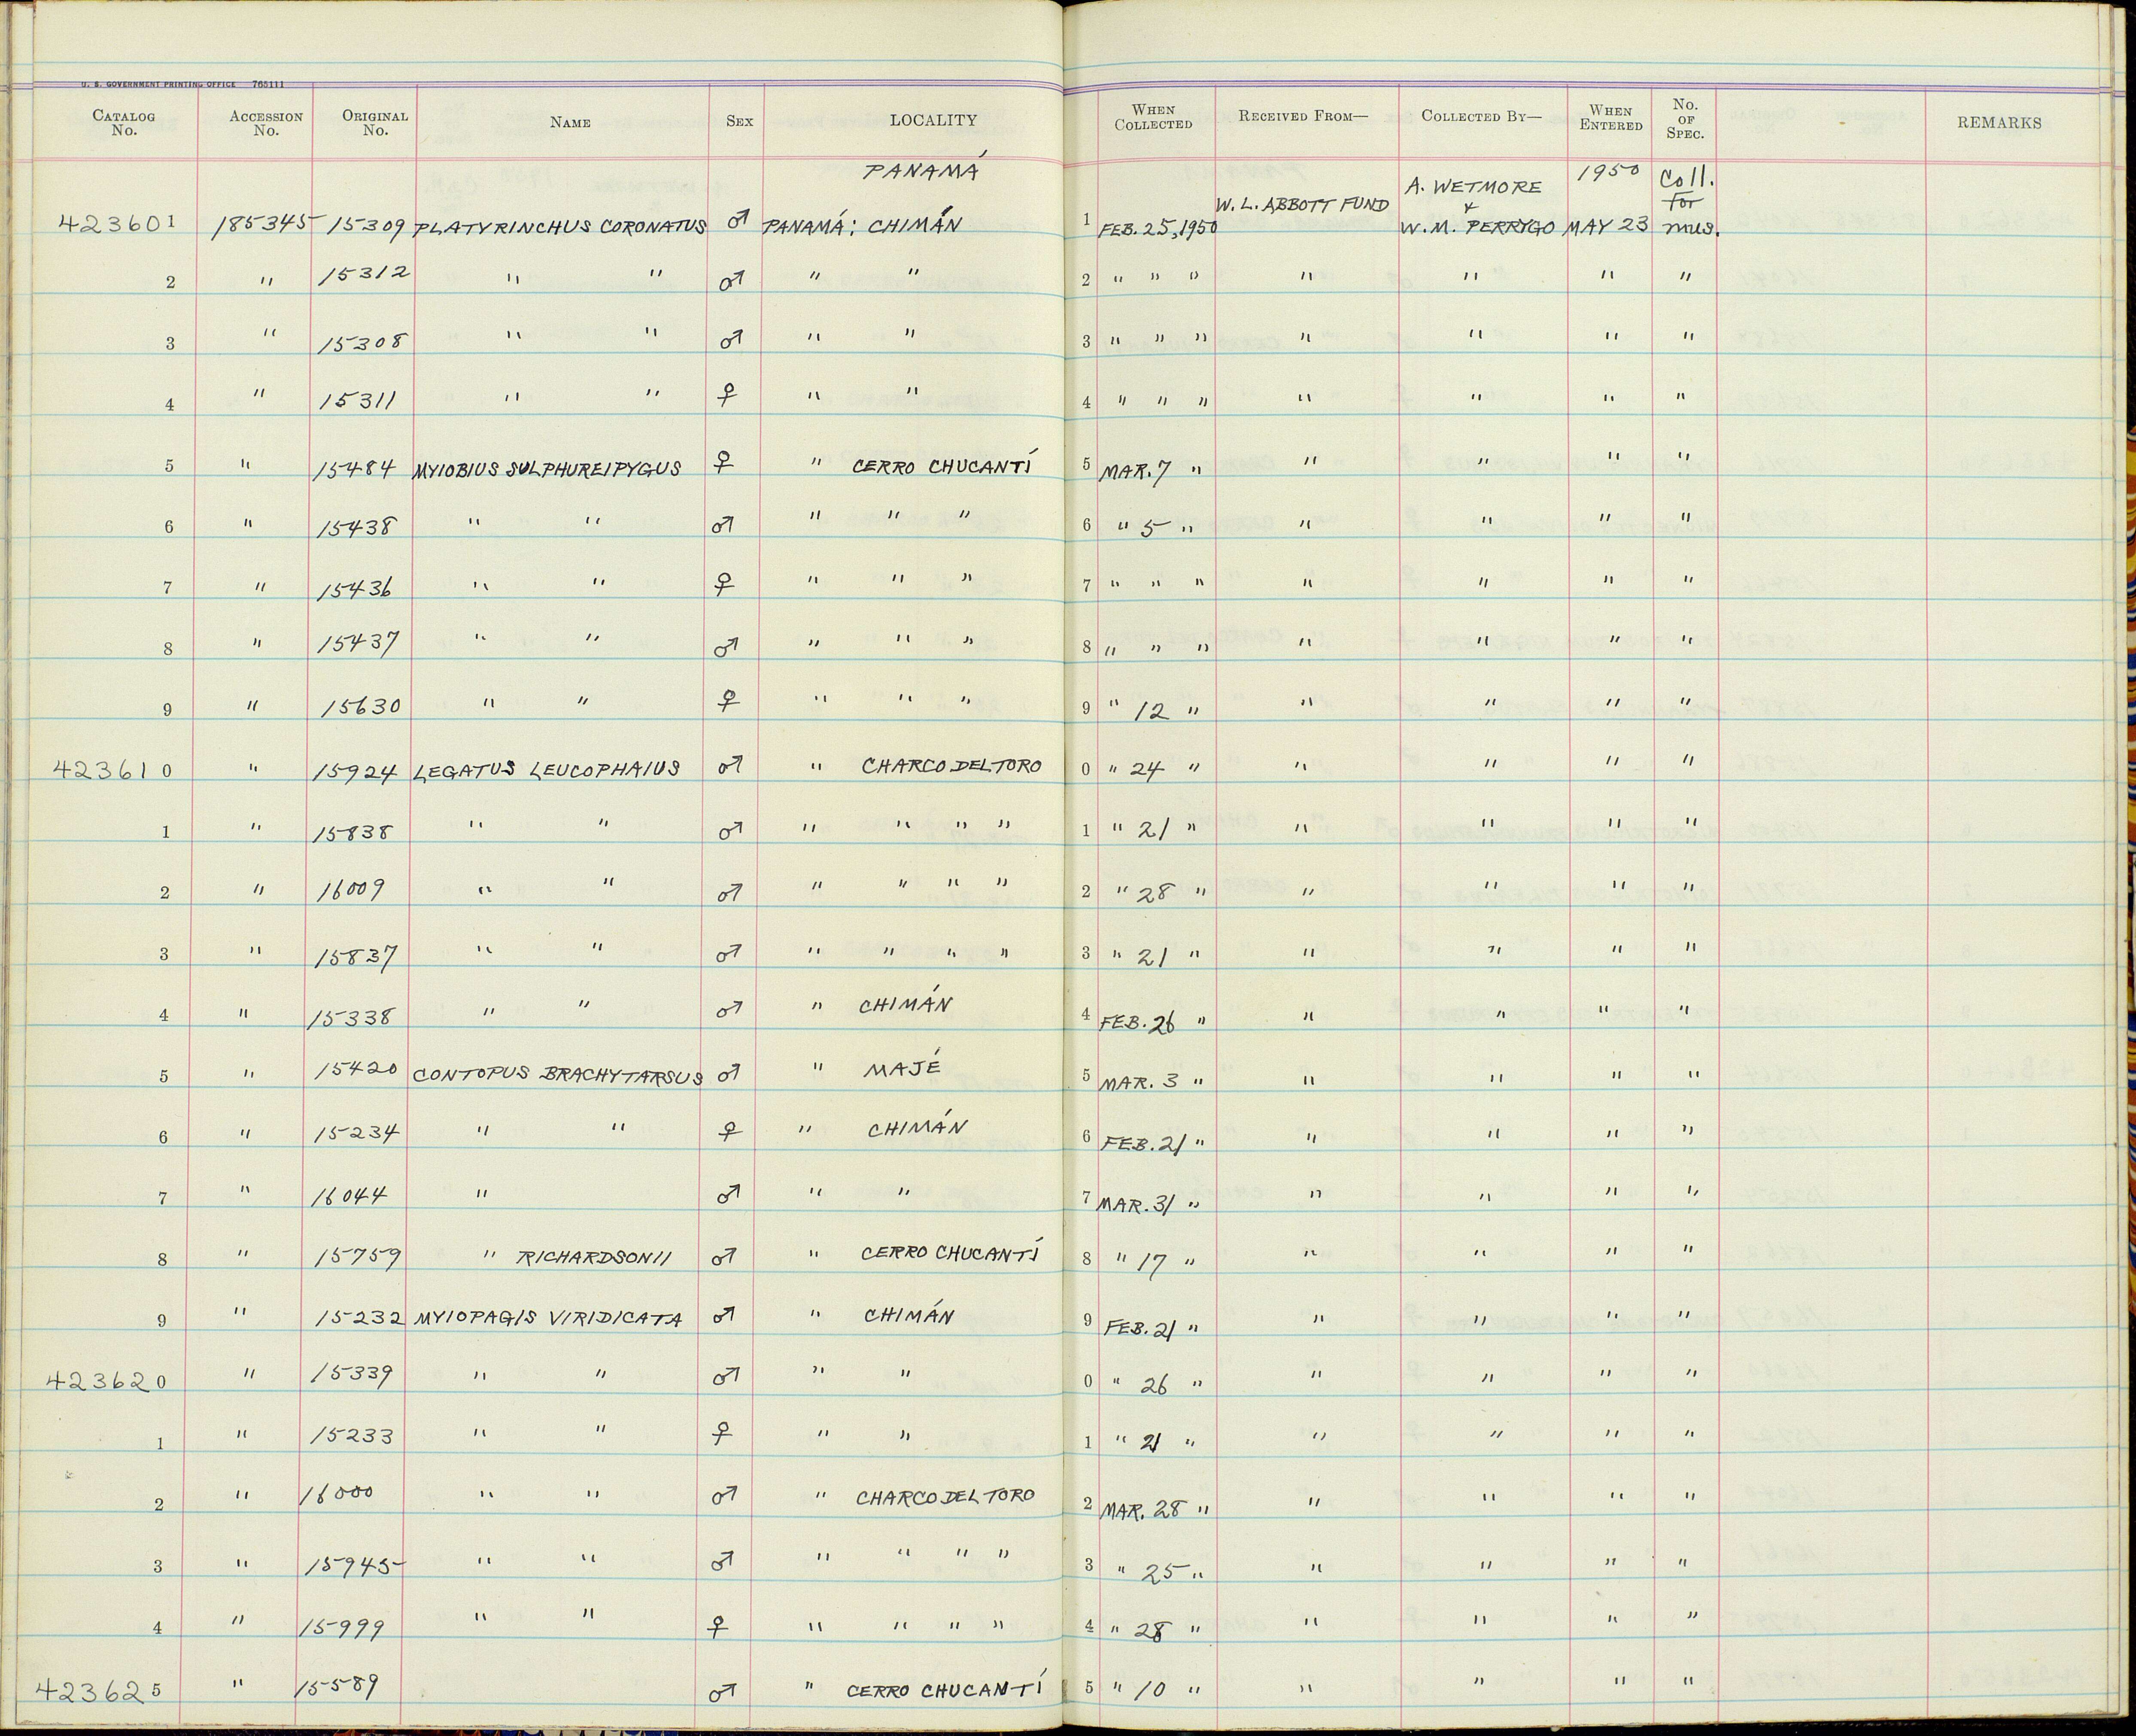This screenshot has width=2136, height=1736.
Task: Click 'W. L. ABBOTT FUND' entry
Action: (1304, 205)
